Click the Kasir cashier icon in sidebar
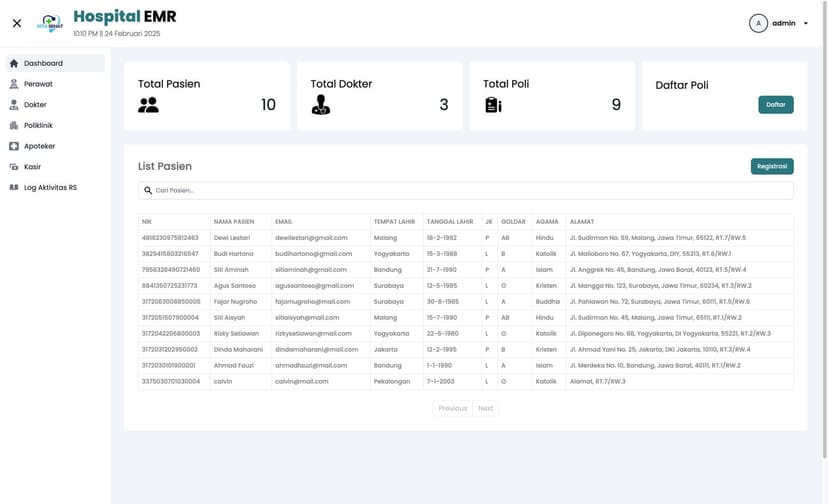Screen dimensions: 828x504 coord(14,167)
